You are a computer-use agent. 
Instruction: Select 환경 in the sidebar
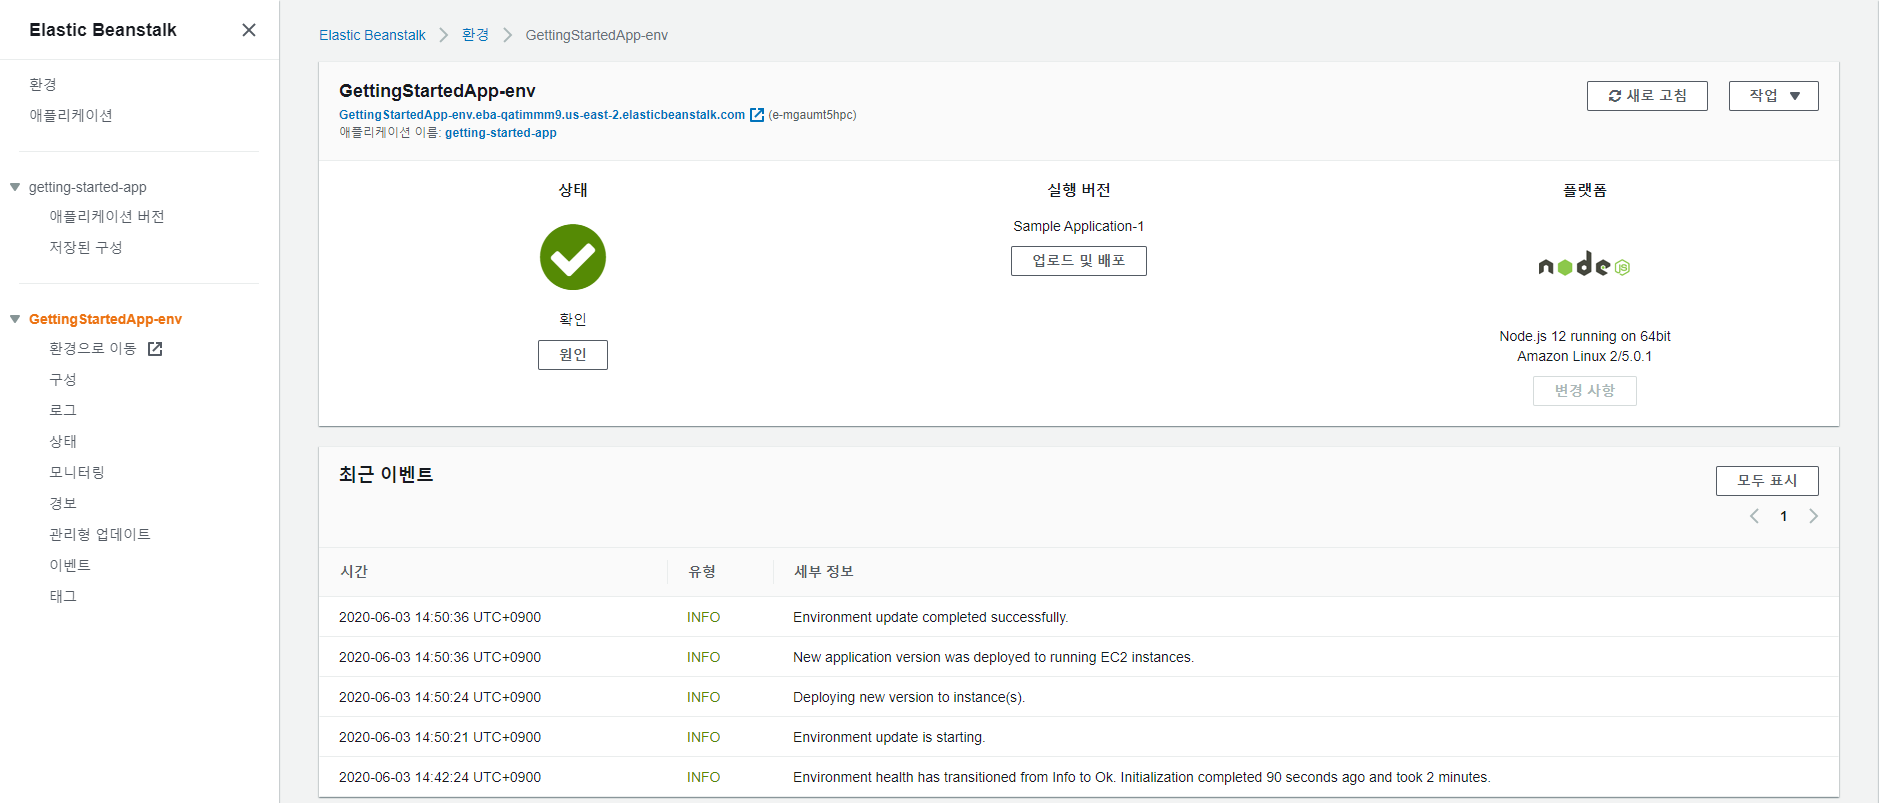[43, 85]
